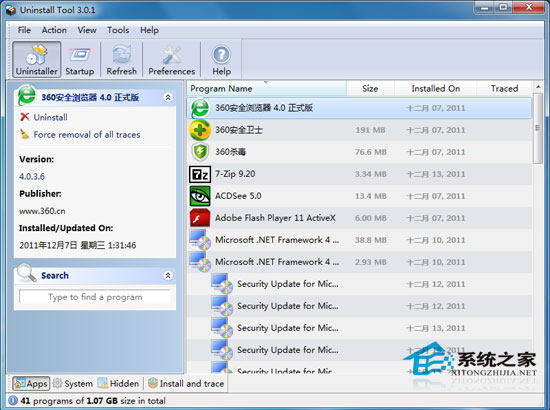Click the 76.6 MB size cell
Viewport: 550px width, 410px height.
click(x=370, y=152)
